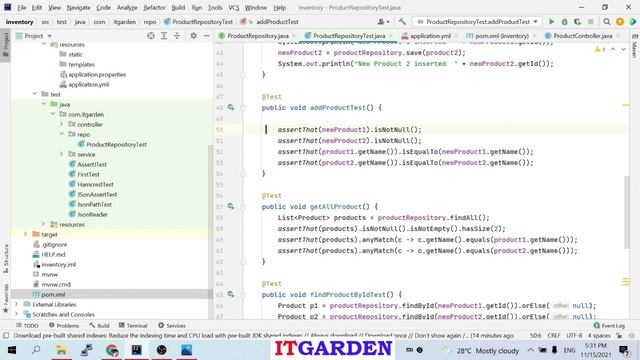Click editor vertical scrollbar
640x360 pixels.
coord(627,211)
